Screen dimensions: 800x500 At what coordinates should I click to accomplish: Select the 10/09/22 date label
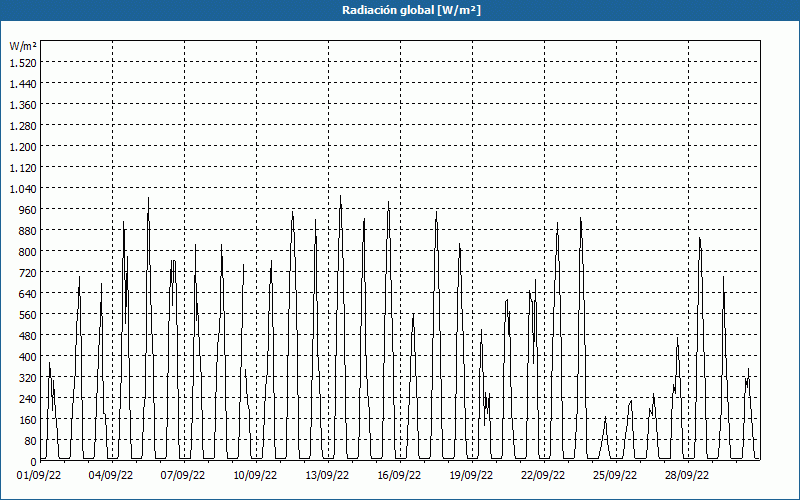pyautogui.click(x=255, y=475)
